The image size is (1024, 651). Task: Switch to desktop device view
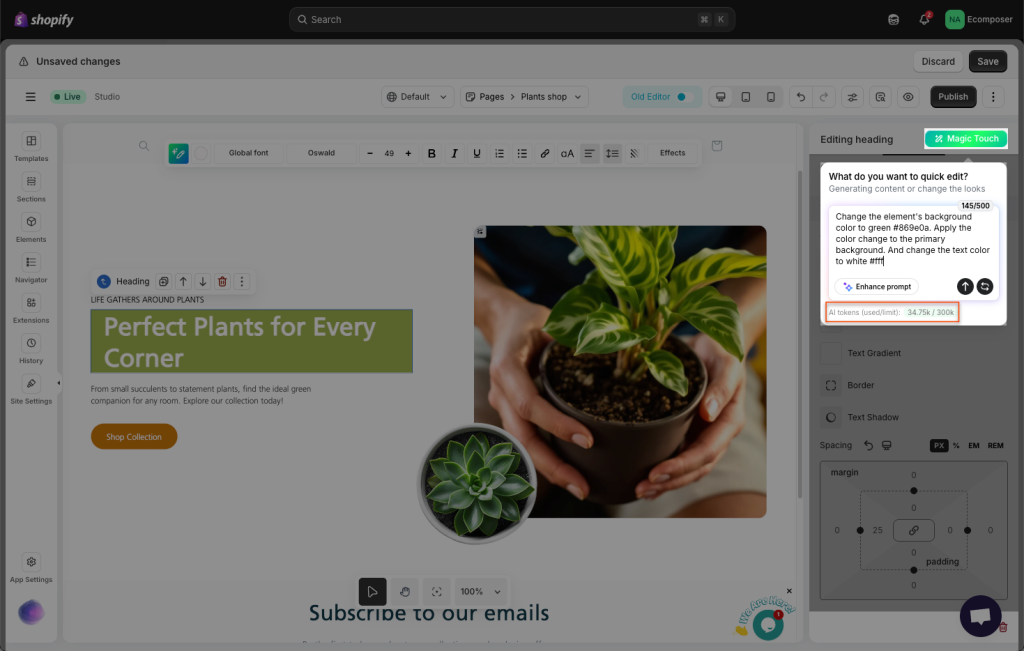[x=720, y=97]
